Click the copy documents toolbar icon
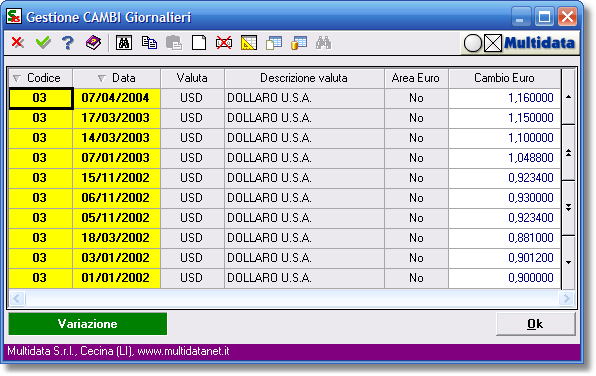 point(149,43)
